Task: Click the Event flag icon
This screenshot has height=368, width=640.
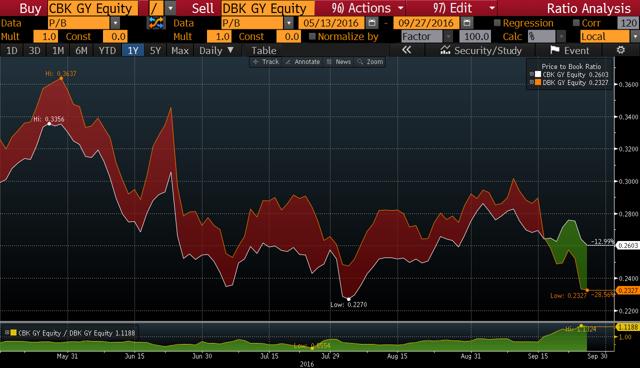Action: (554, 50)
